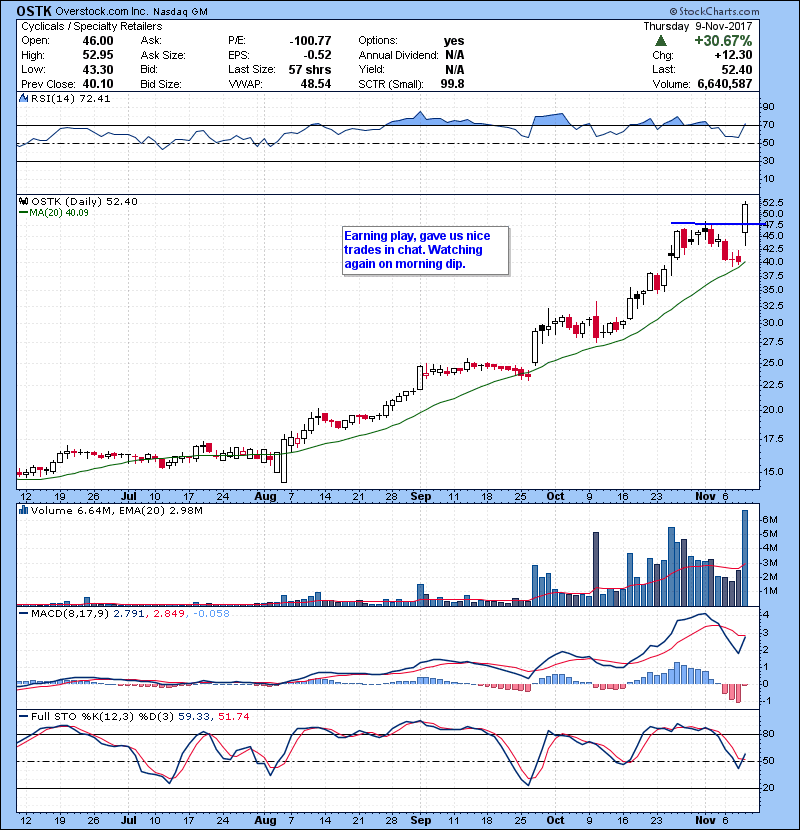This screenshot has height=830, width=800.
Task: Click the OSTK (Daily) 52.40 chart label
Action: 84,201
